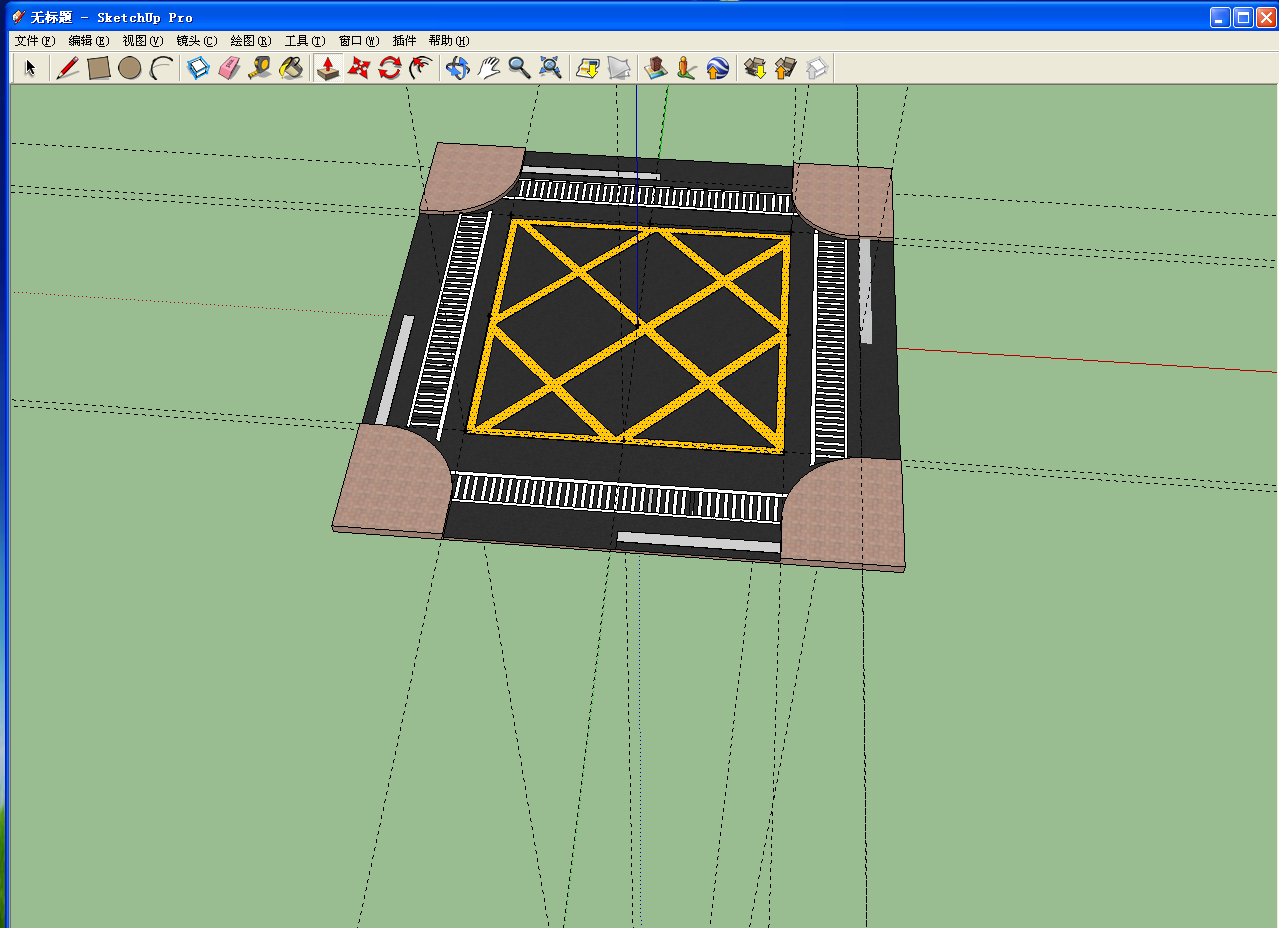The height and width of the screenshot is (928, 1279).
Task: Open the 视图 (View) menu
Action: click(142, 41)
